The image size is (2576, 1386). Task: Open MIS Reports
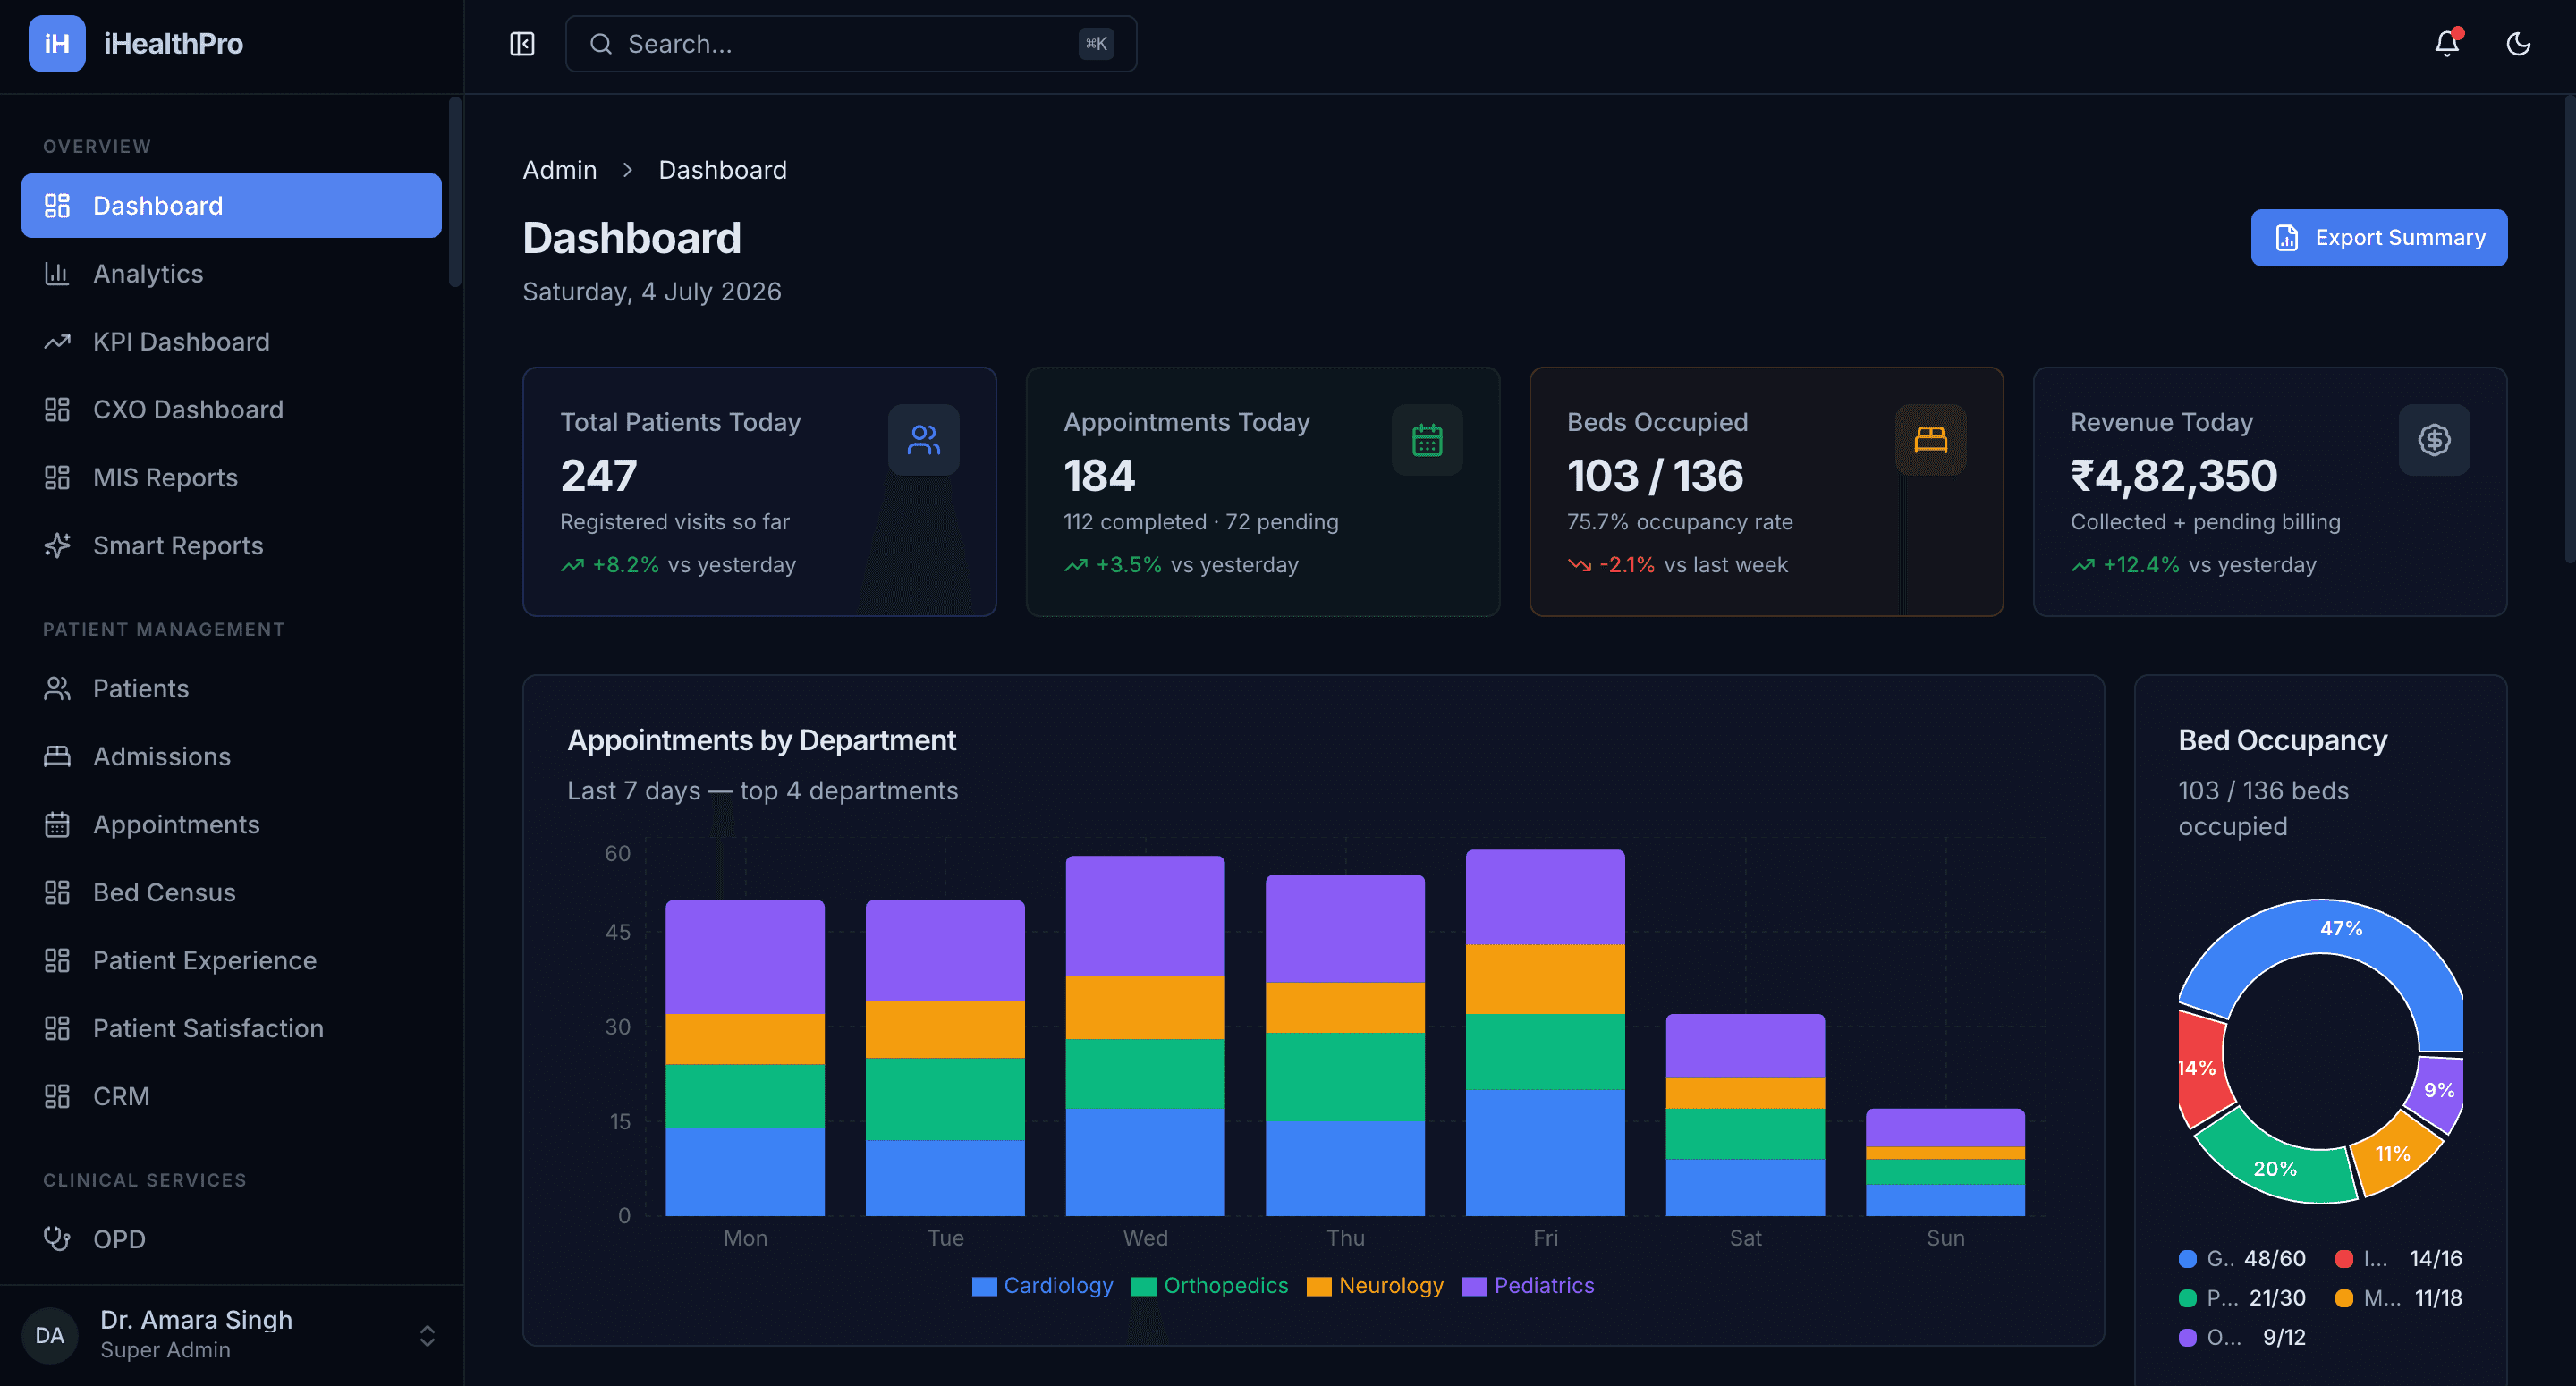coord(231,478)
